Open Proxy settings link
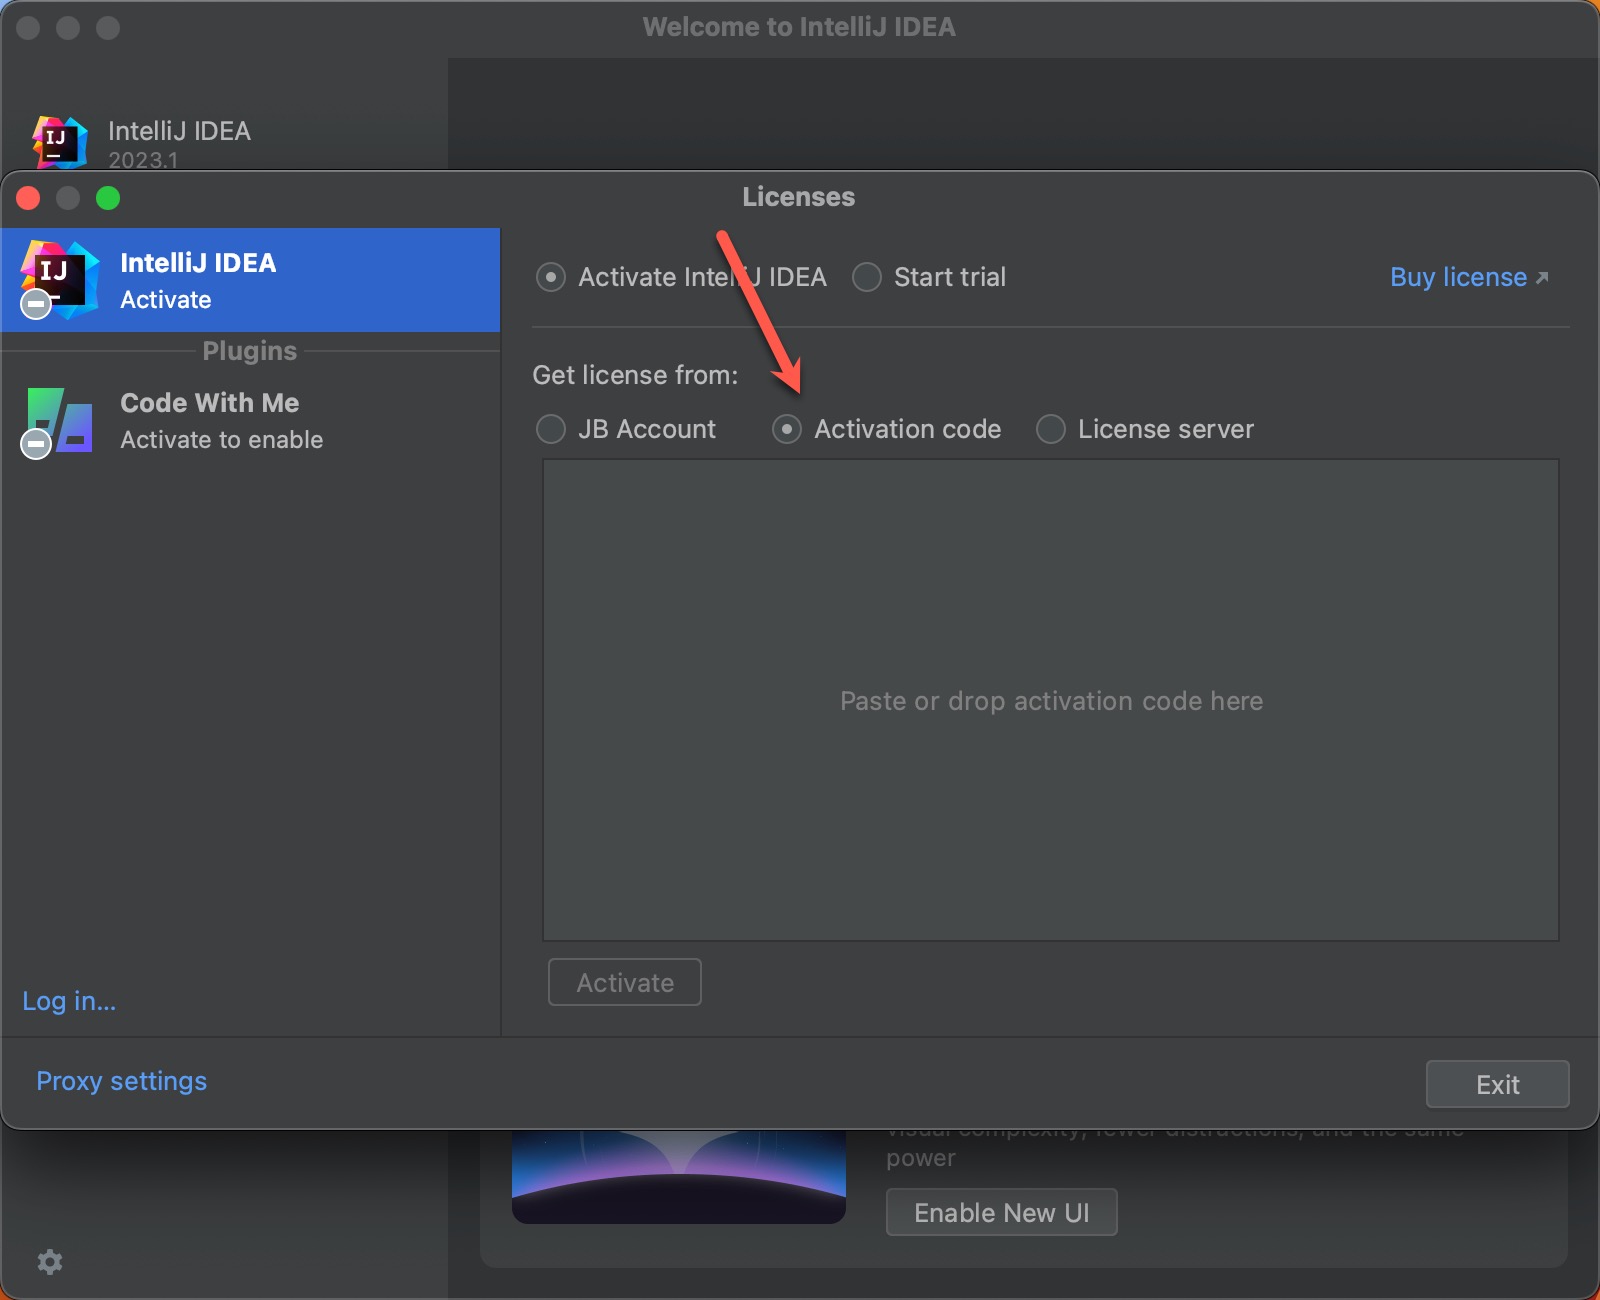1600x1300 pixels. (121, 1081)
